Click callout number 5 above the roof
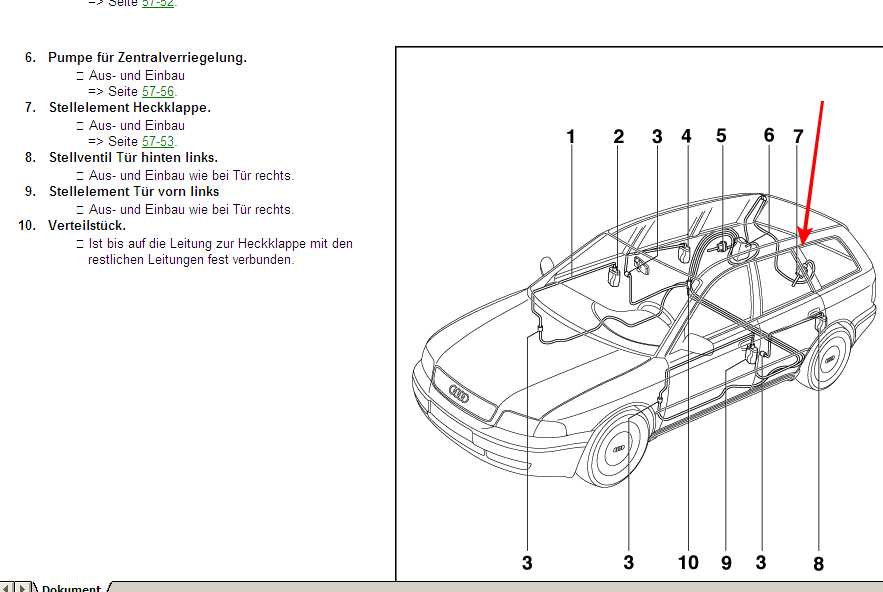Screen dimensions: 883x592 (x=721, y=135)
